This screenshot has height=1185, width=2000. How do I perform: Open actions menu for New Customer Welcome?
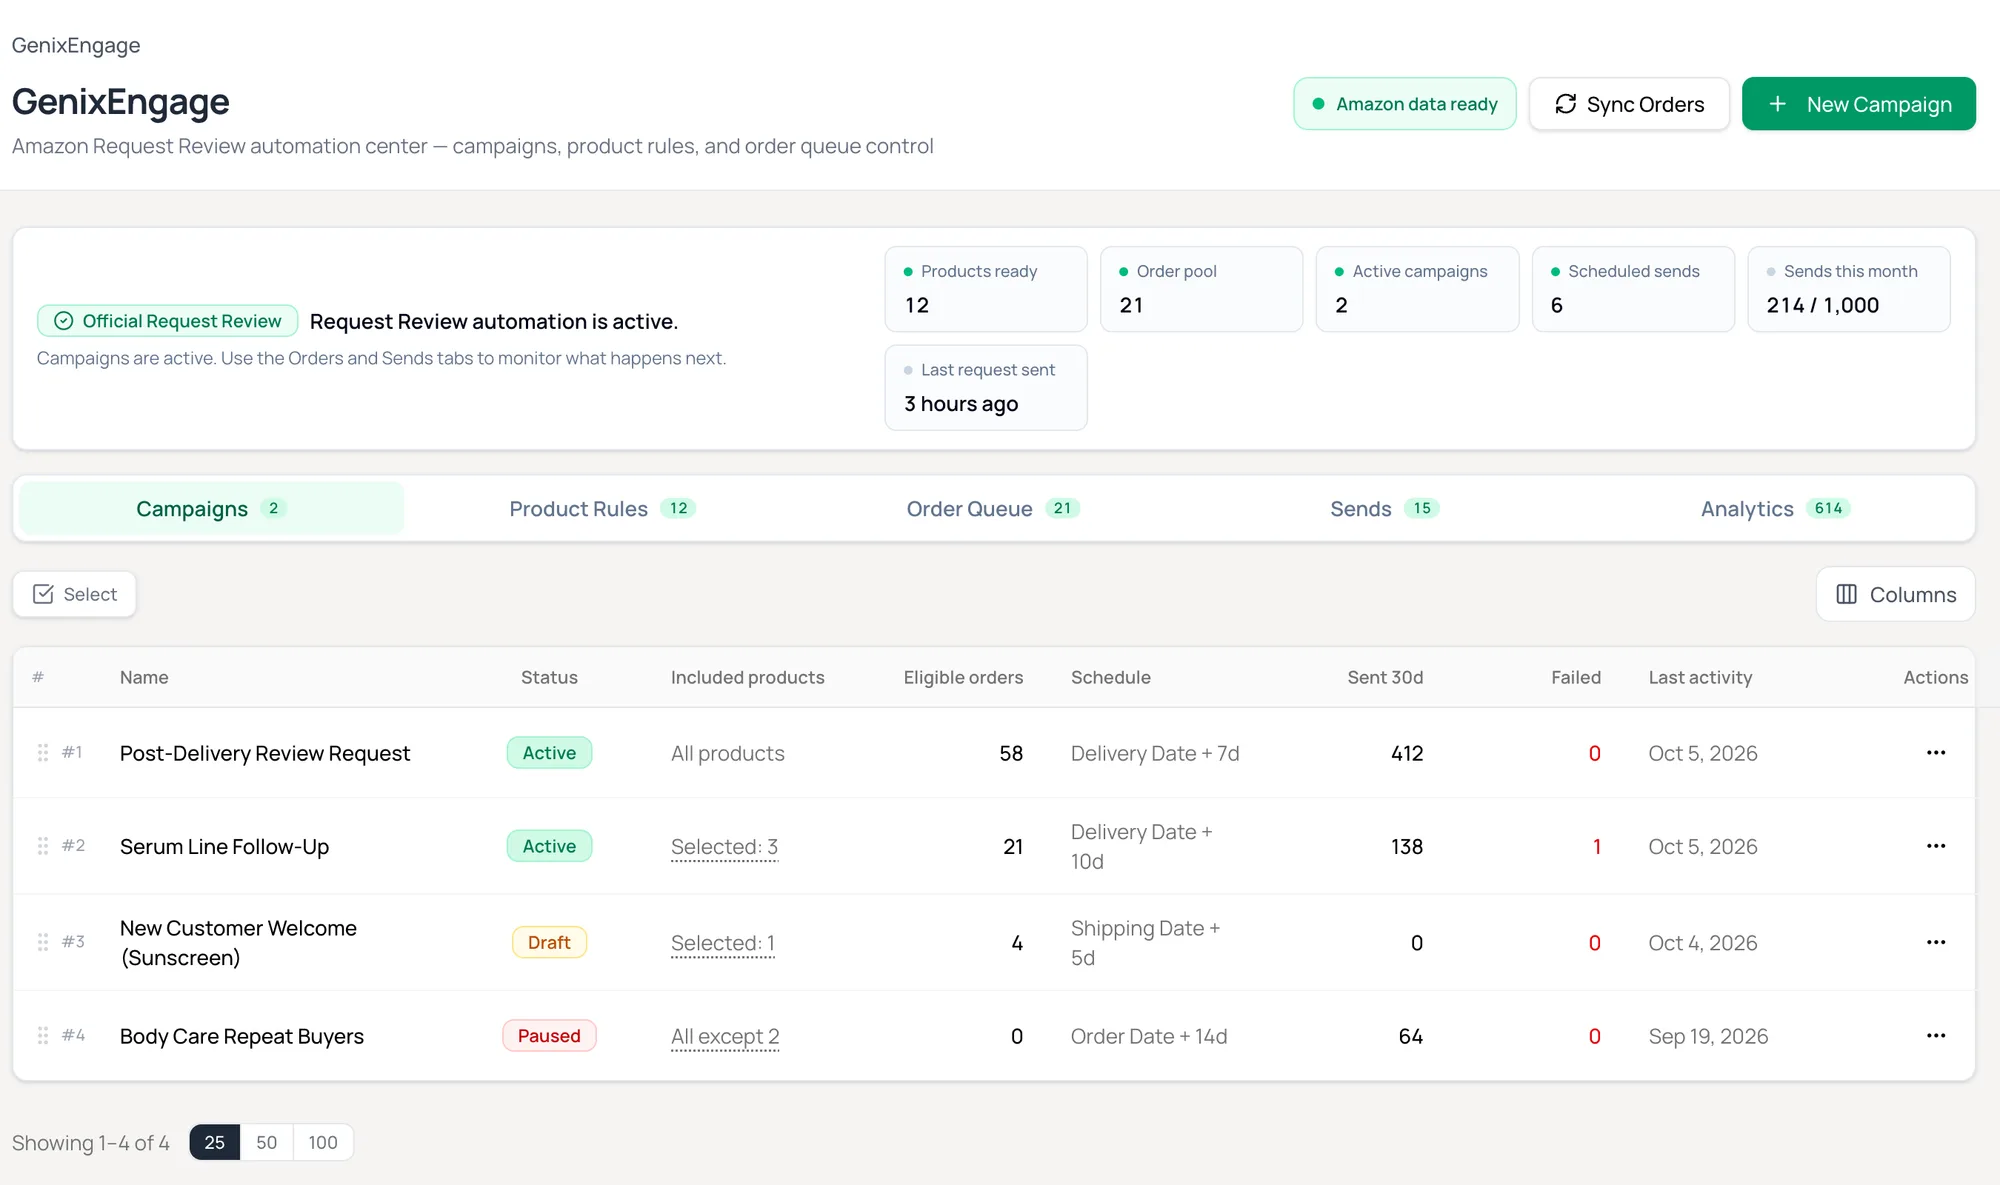pos(1935,942)
